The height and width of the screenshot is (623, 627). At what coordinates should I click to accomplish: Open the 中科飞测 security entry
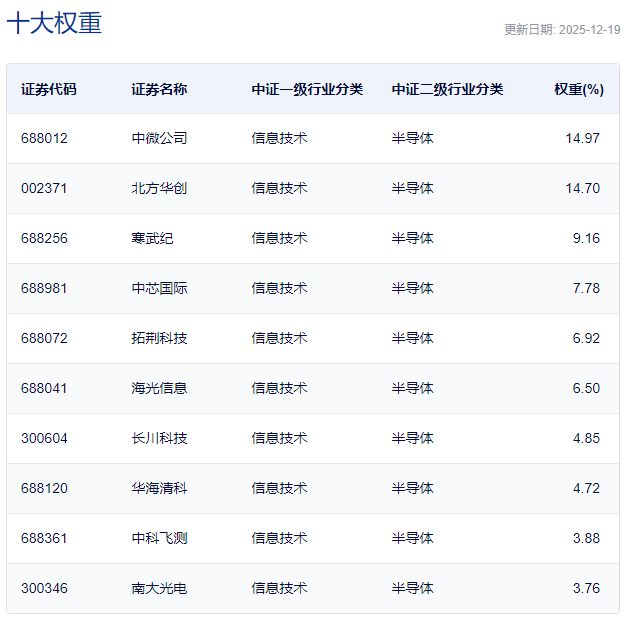click(159, 538)
